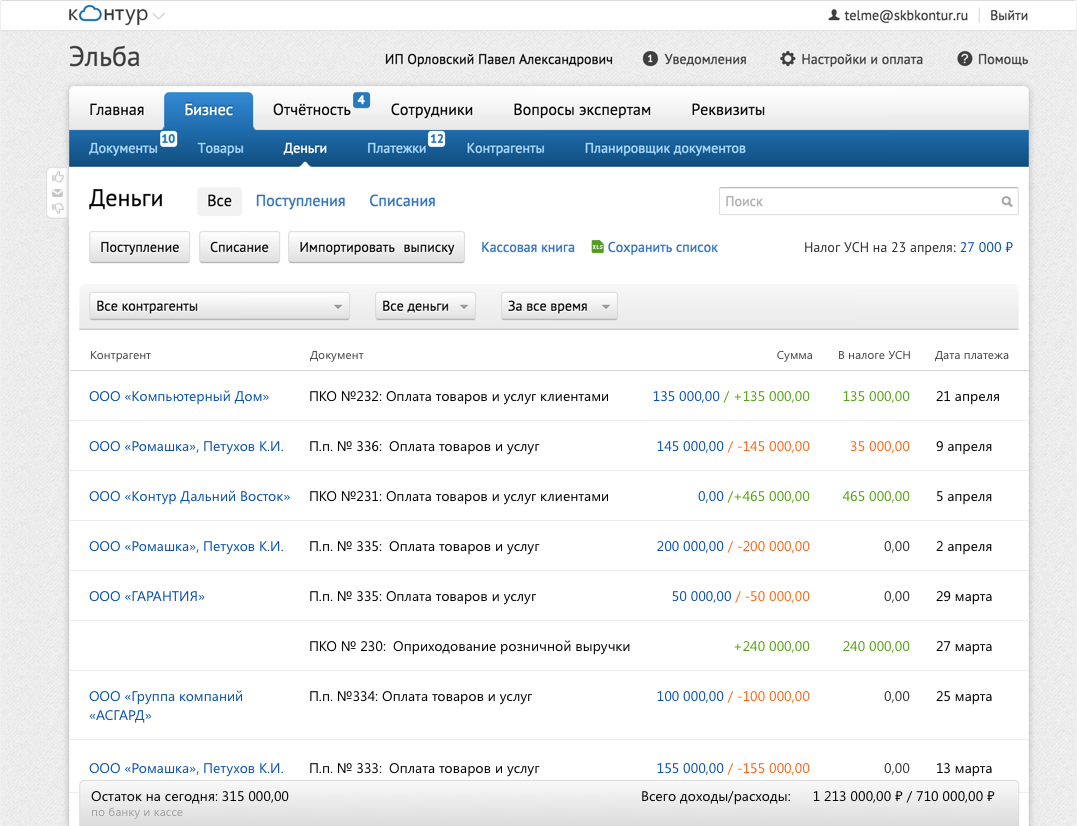
Task: Click the Эльба product title
Action: tap(104, 57)
